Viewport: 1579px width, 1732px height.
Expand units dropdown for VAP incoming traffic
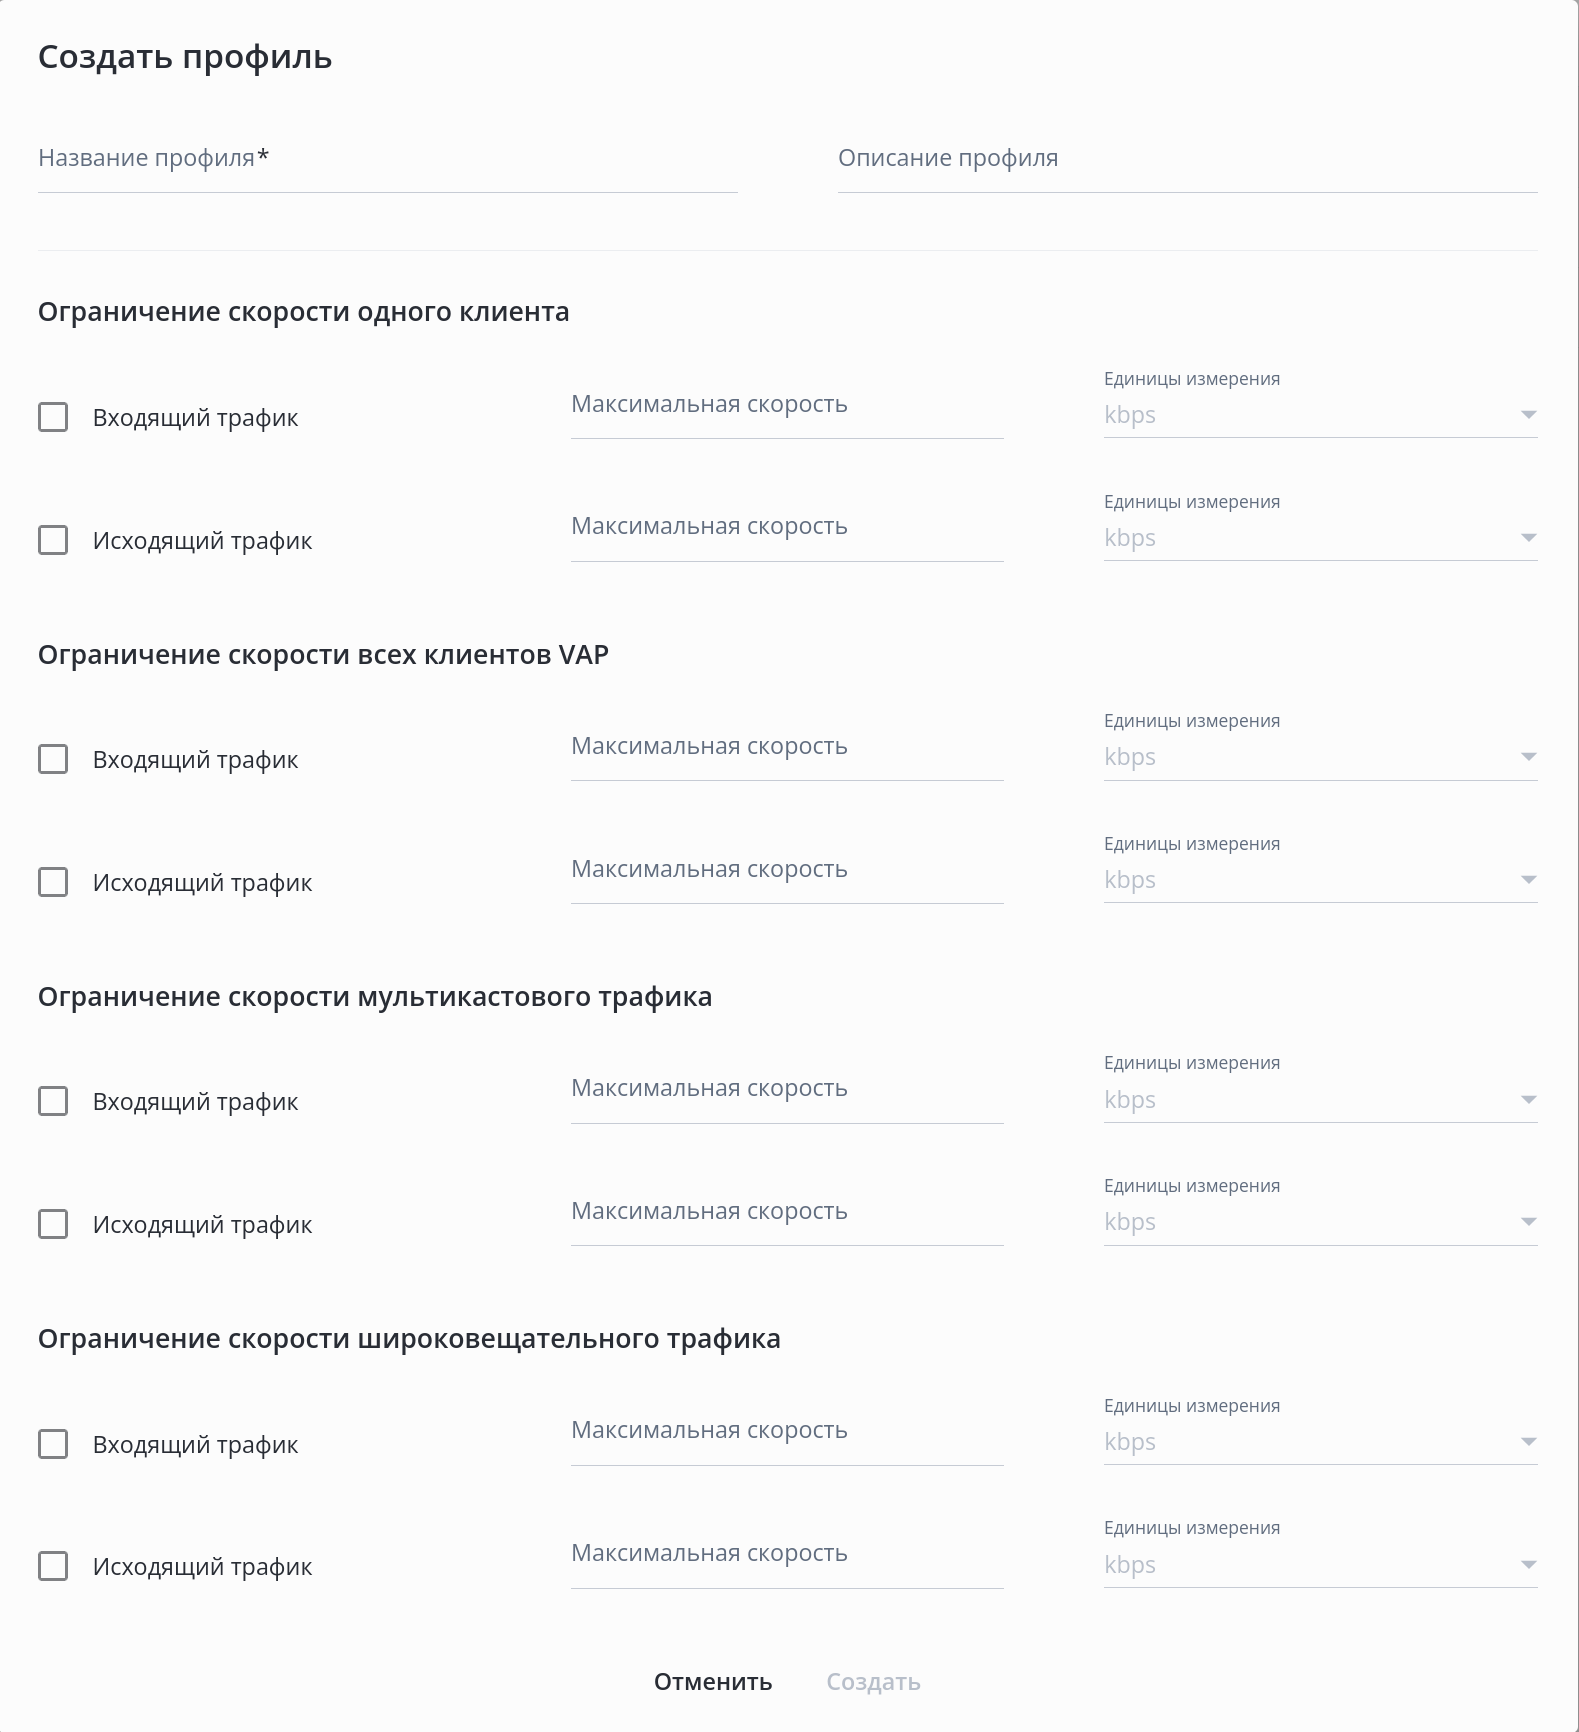click(x=1319, y=757)
